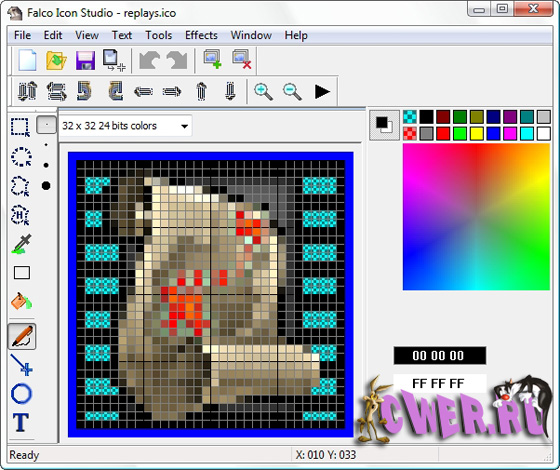Shift the image left
The width and height of the screenshot is (560, 470).
coord(143,92)
